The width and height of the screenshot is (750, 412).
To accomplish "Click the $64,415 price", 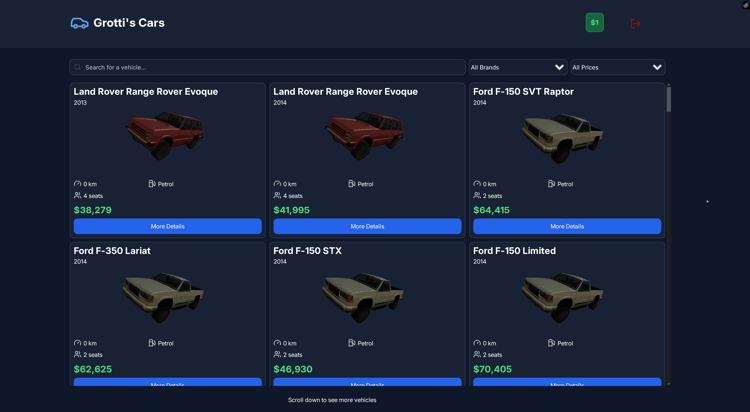I will 491,210.
